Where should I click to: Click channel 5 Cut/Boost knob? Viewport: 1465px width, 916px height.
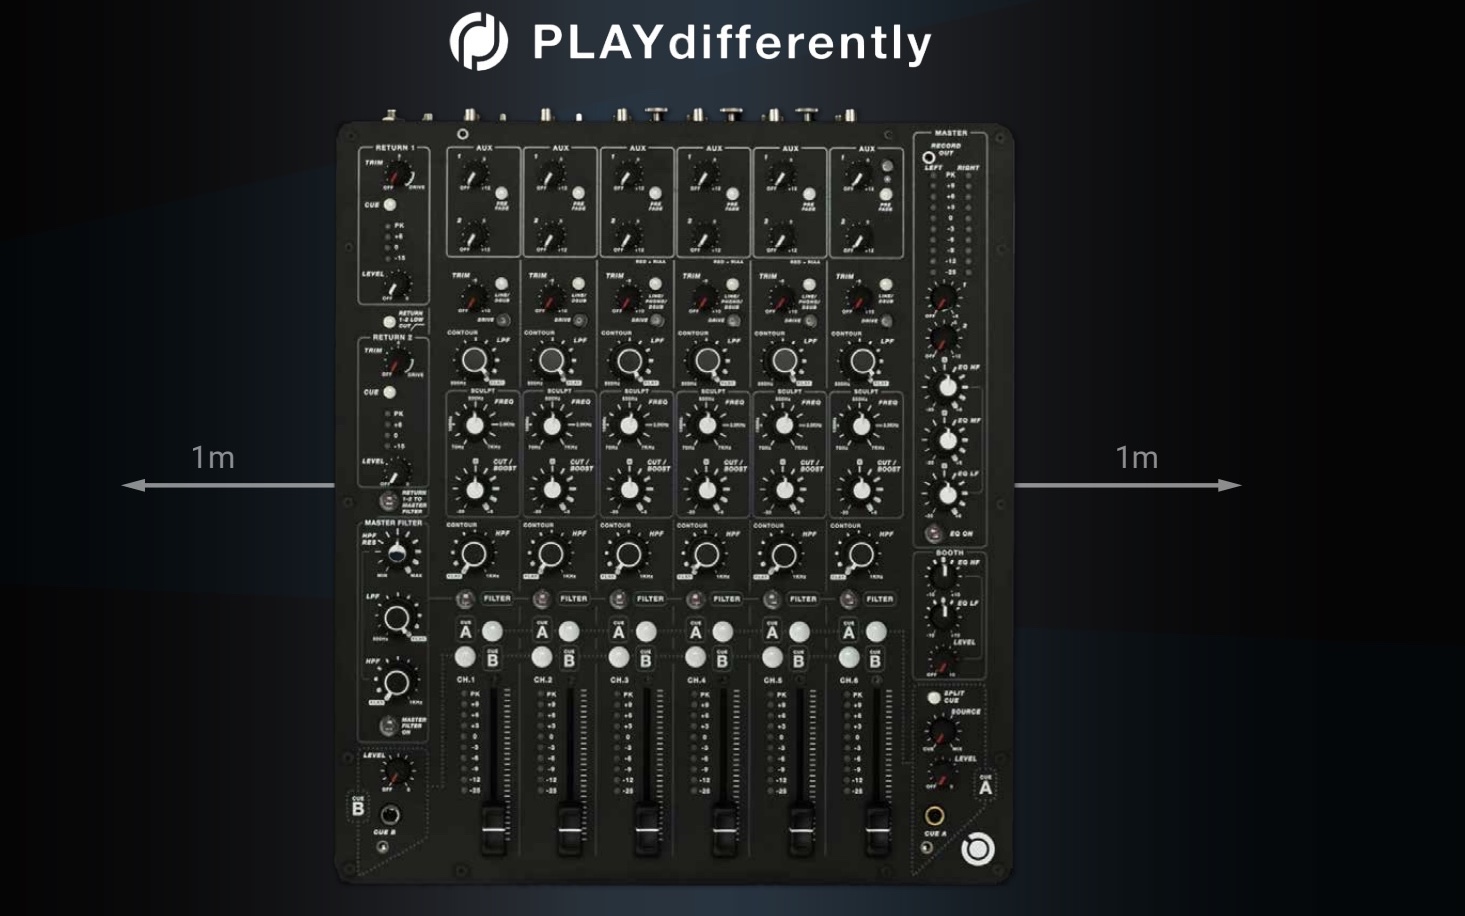click(783, 490)
